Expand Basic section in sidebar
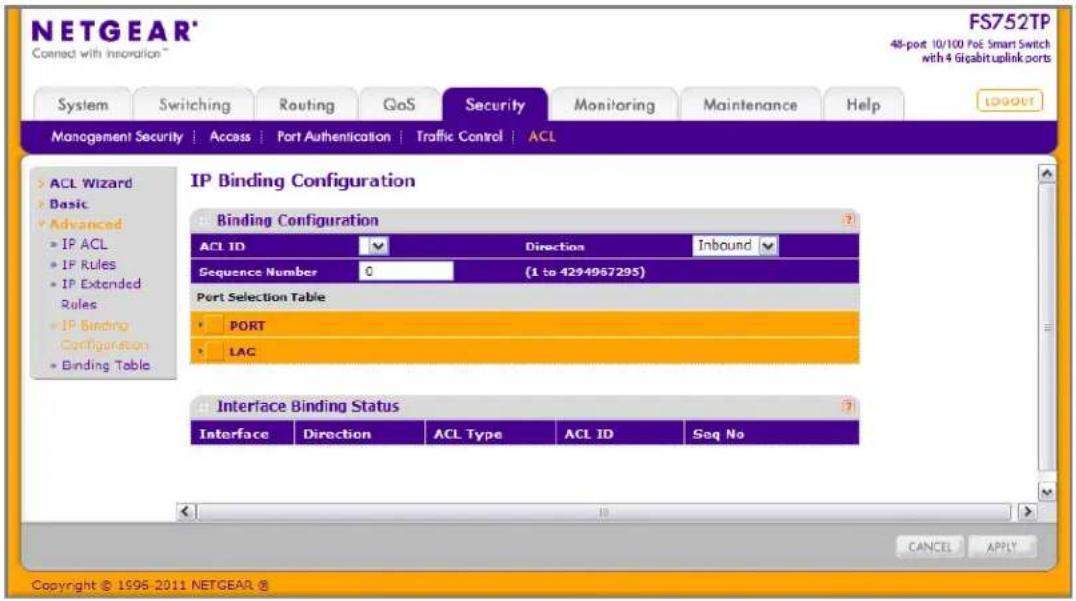Screen dimensions: 1076x601 click(69, 204)
